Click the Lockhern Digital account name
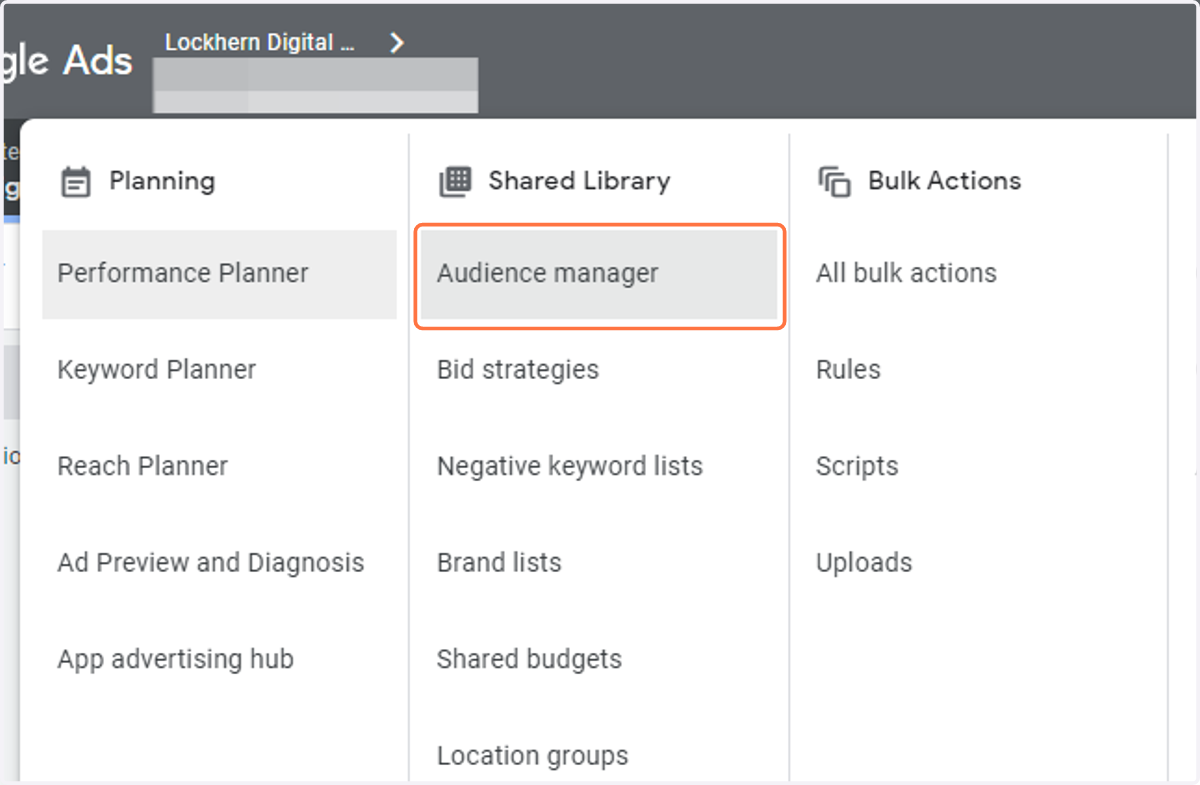This screenshot has width=1200, height=785. 260,43
